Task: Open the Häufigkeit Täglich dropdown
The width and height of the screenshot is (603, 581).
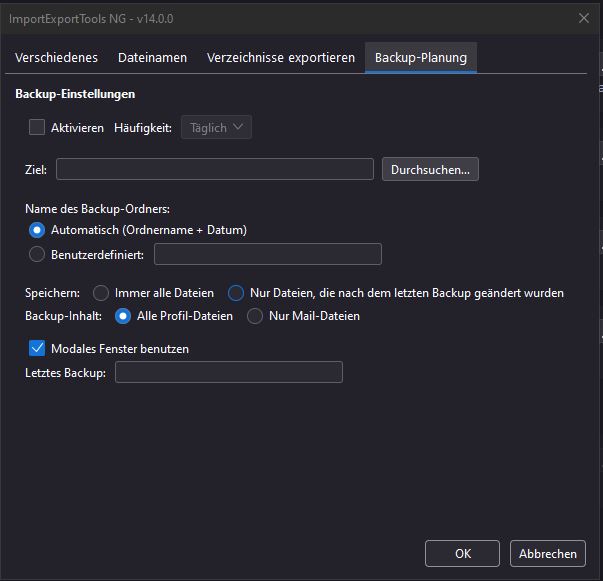Action: tap(216, 127)
